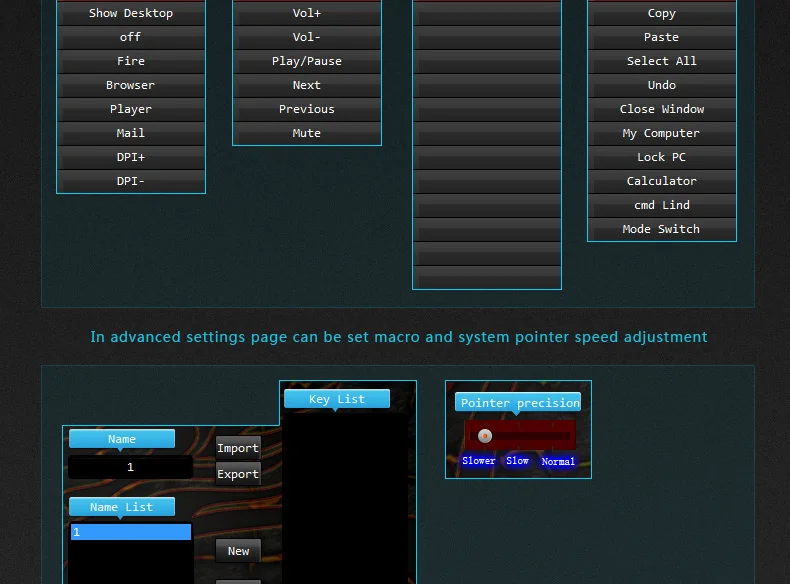Pick the Browser entry

(131, 85)
